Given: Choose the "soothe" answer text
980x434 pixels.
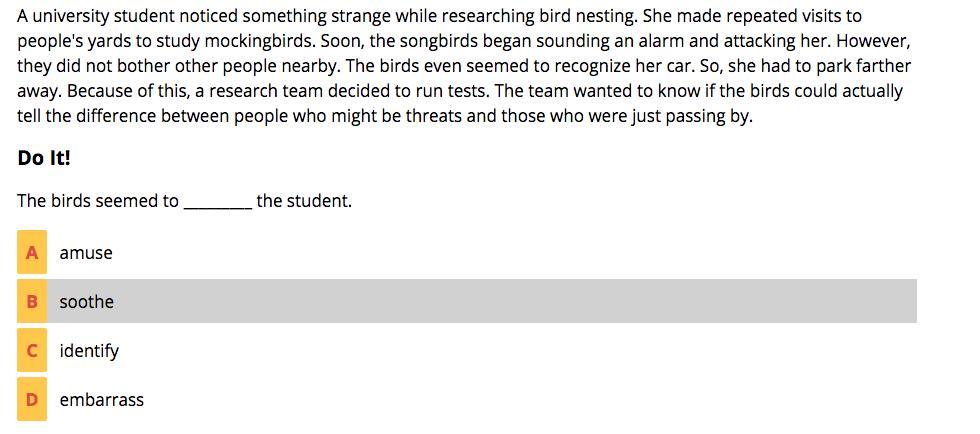Looking at the screenshot, I should click(87, 302).
